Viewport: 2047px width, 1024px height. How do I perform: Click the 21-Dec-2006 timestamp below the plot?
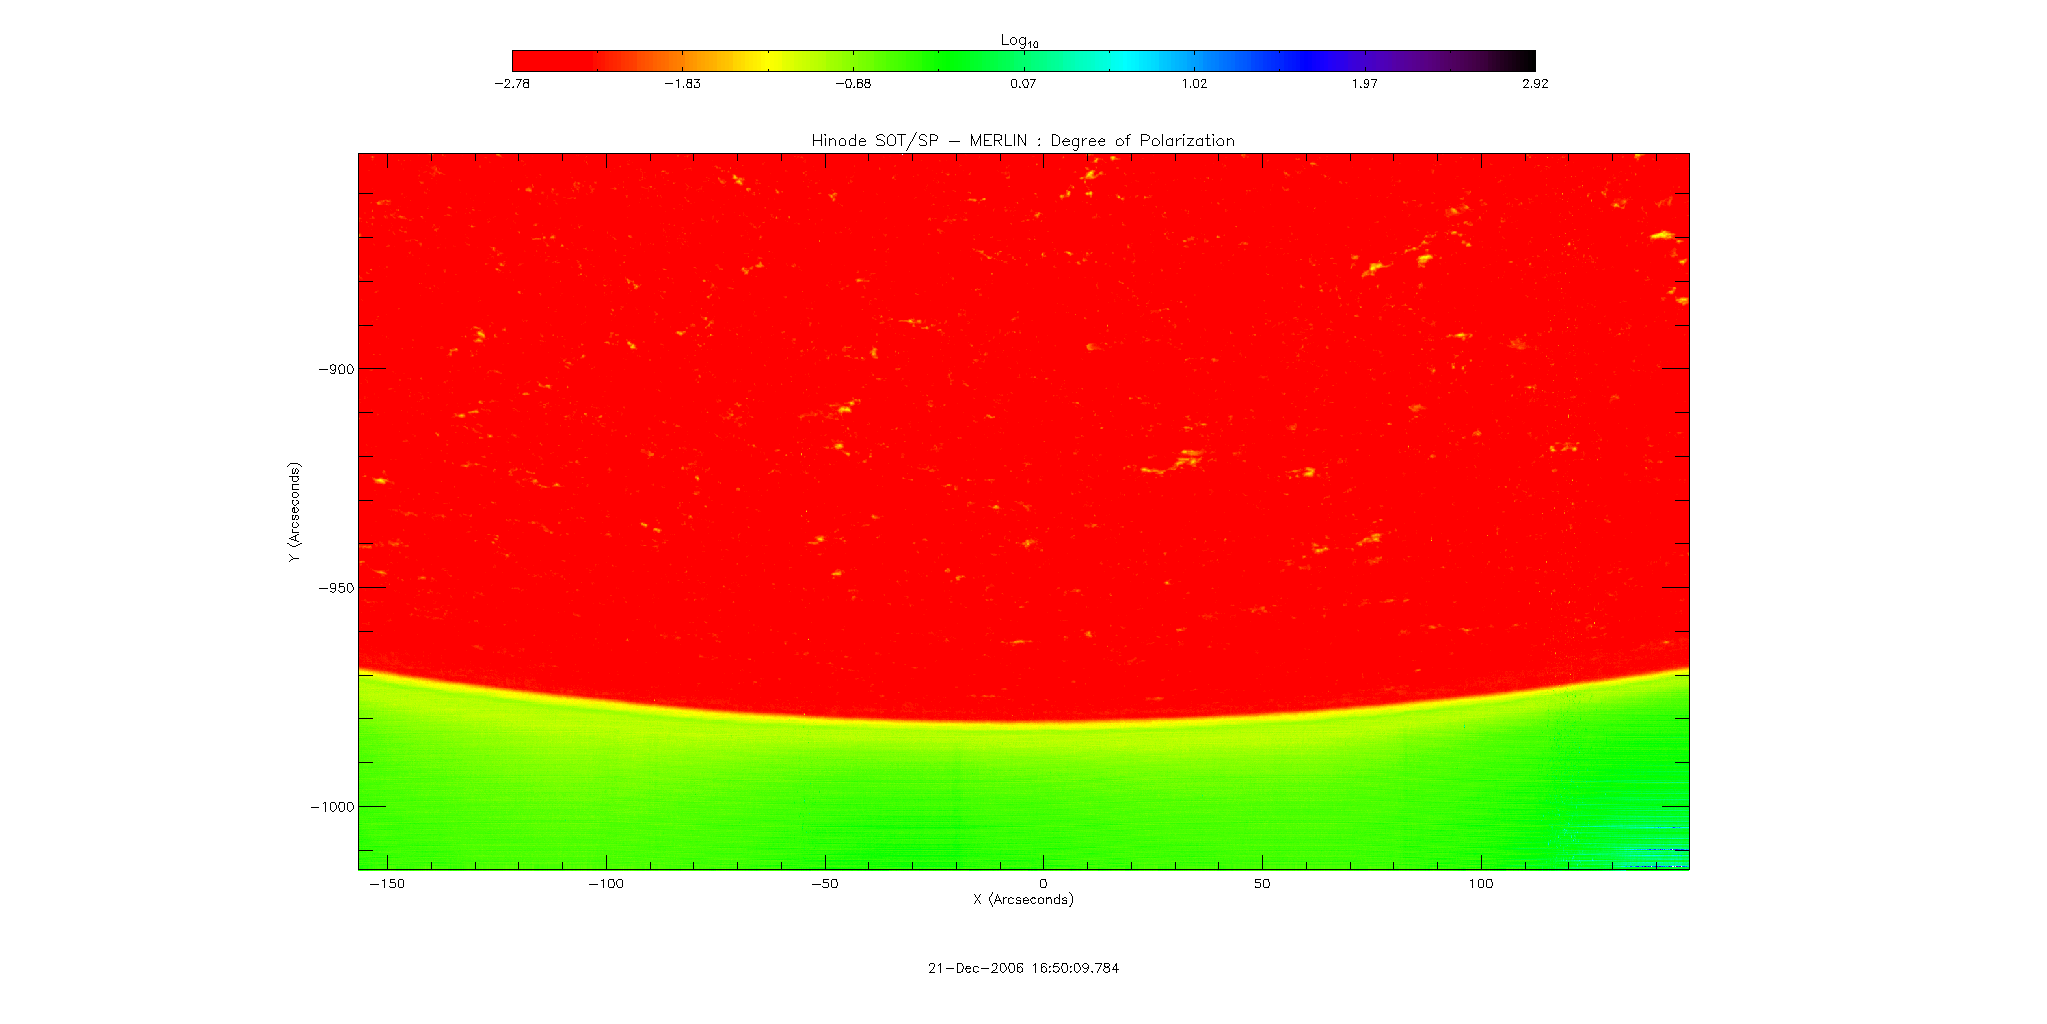point(1023,968)
